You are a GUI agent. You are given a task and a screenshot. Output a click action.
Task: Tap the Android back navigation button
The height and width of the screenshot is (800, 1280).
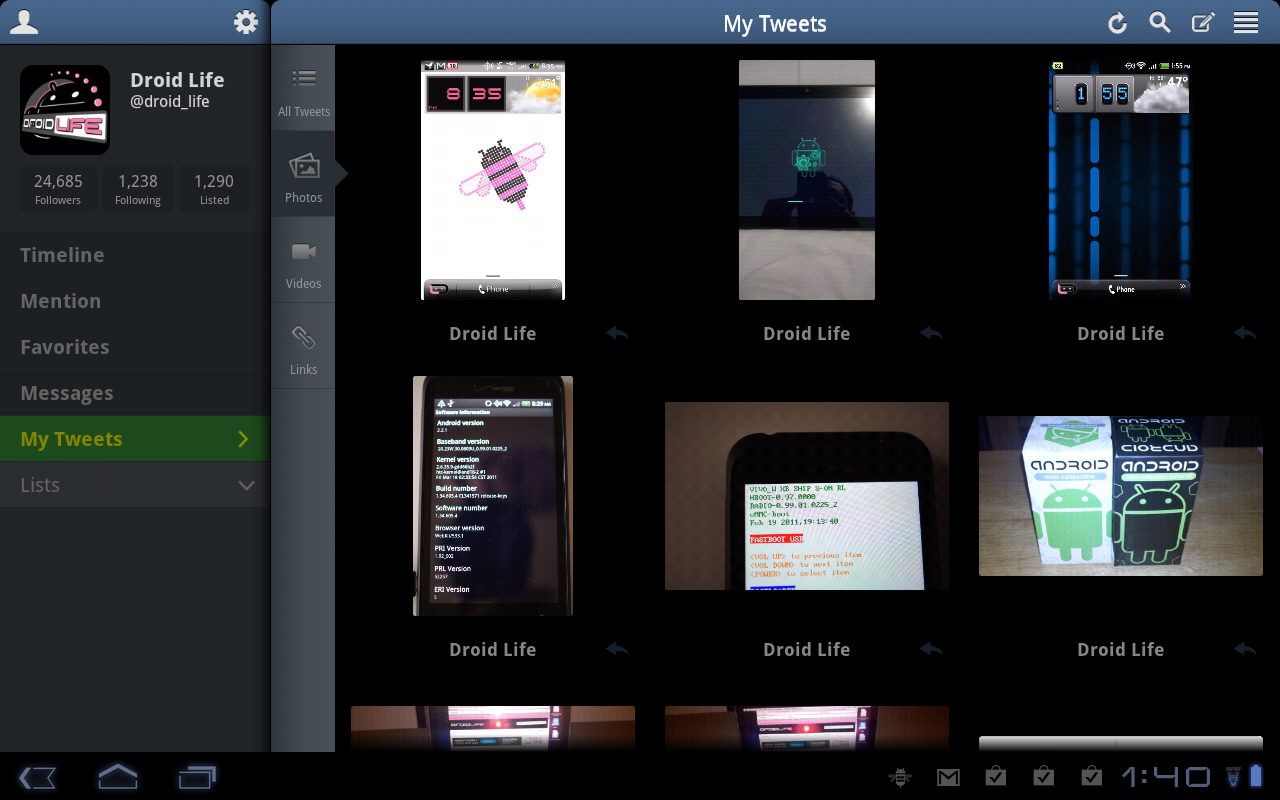coord(37,777)
